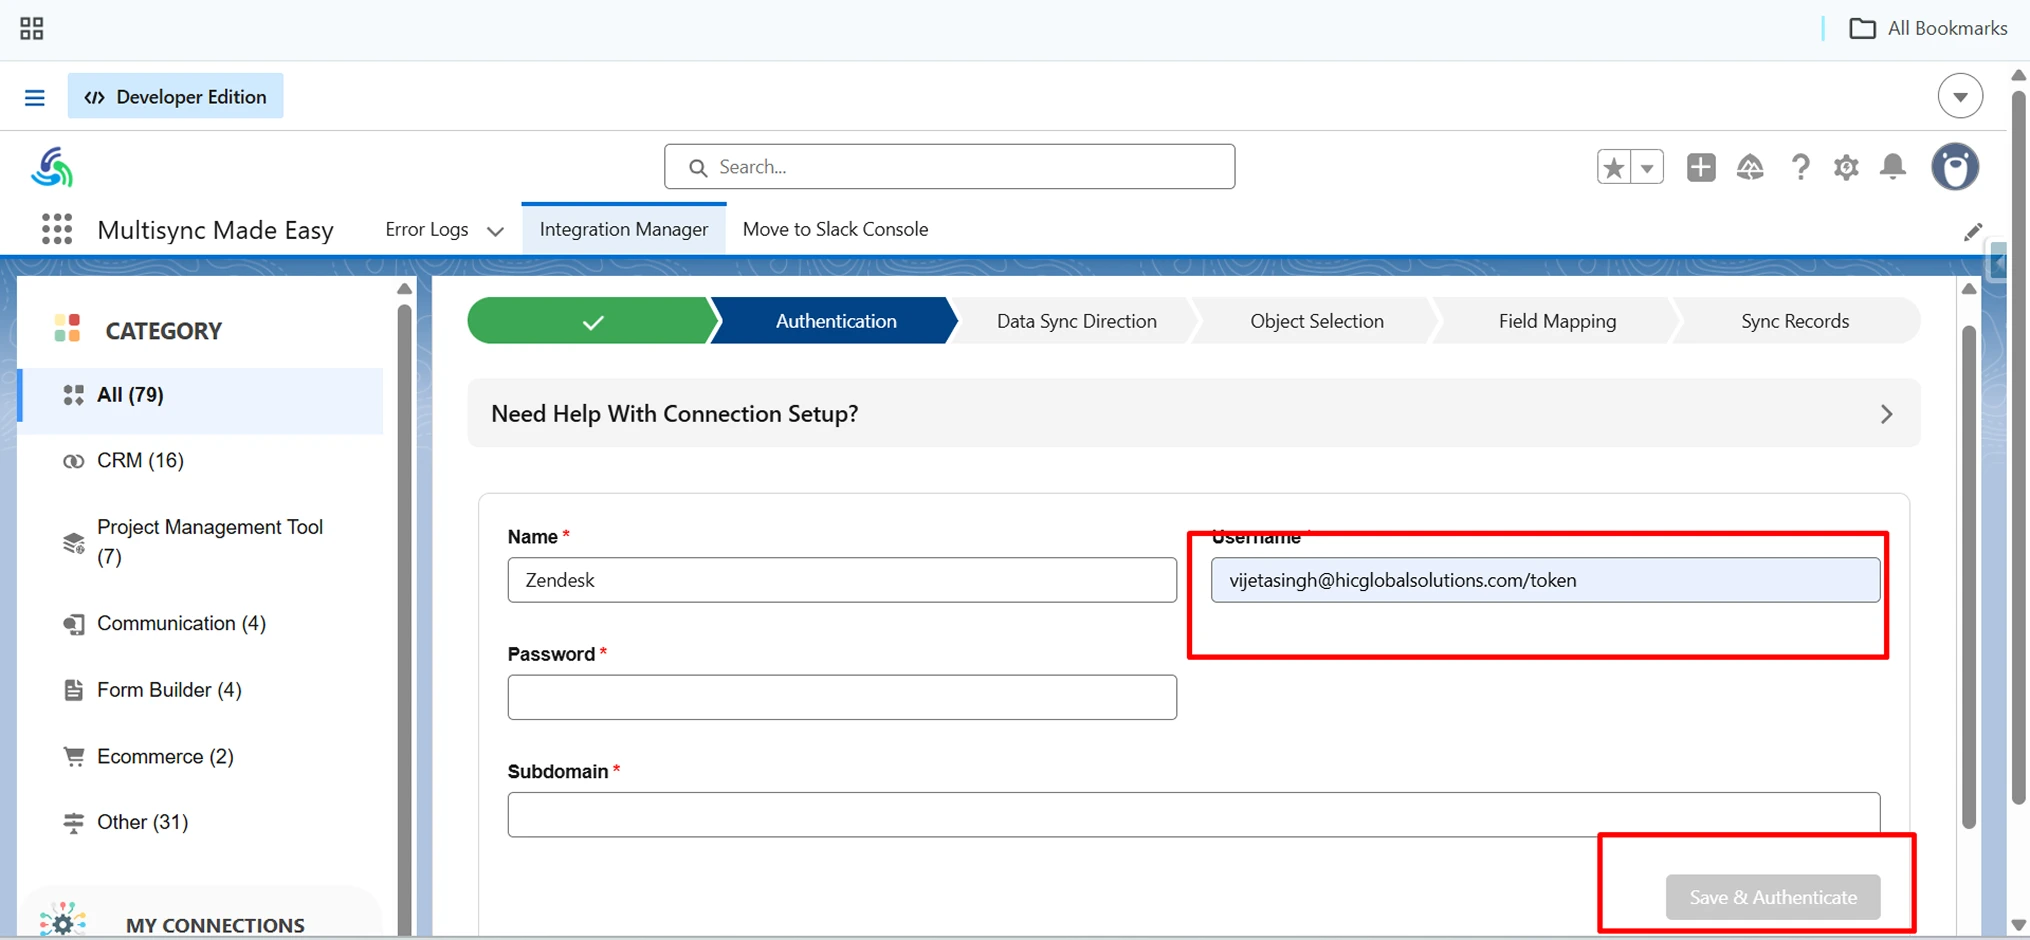Go to the Data Sync Direction step
The height and width of the screenshot is (940, 2030).
1076,321
